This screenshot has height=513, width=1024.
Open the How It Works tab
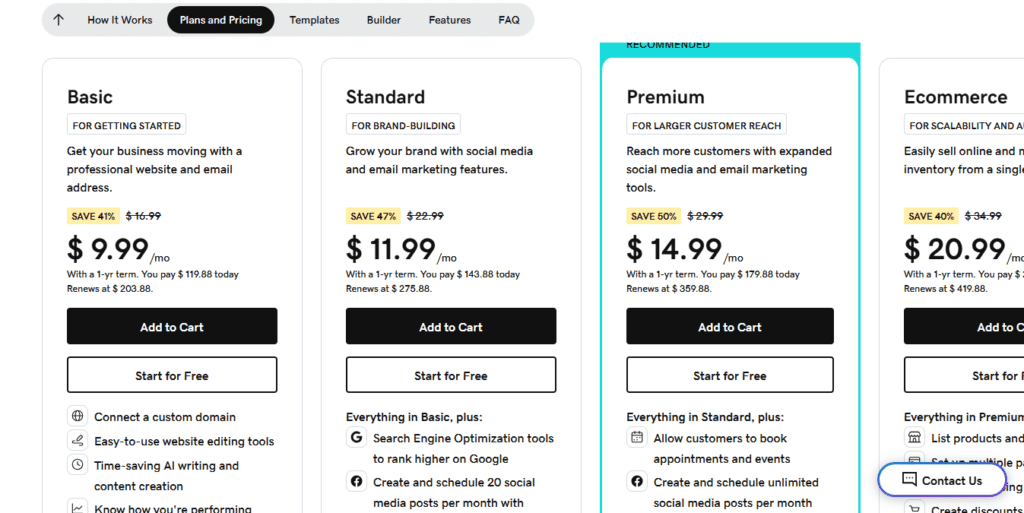120,20
